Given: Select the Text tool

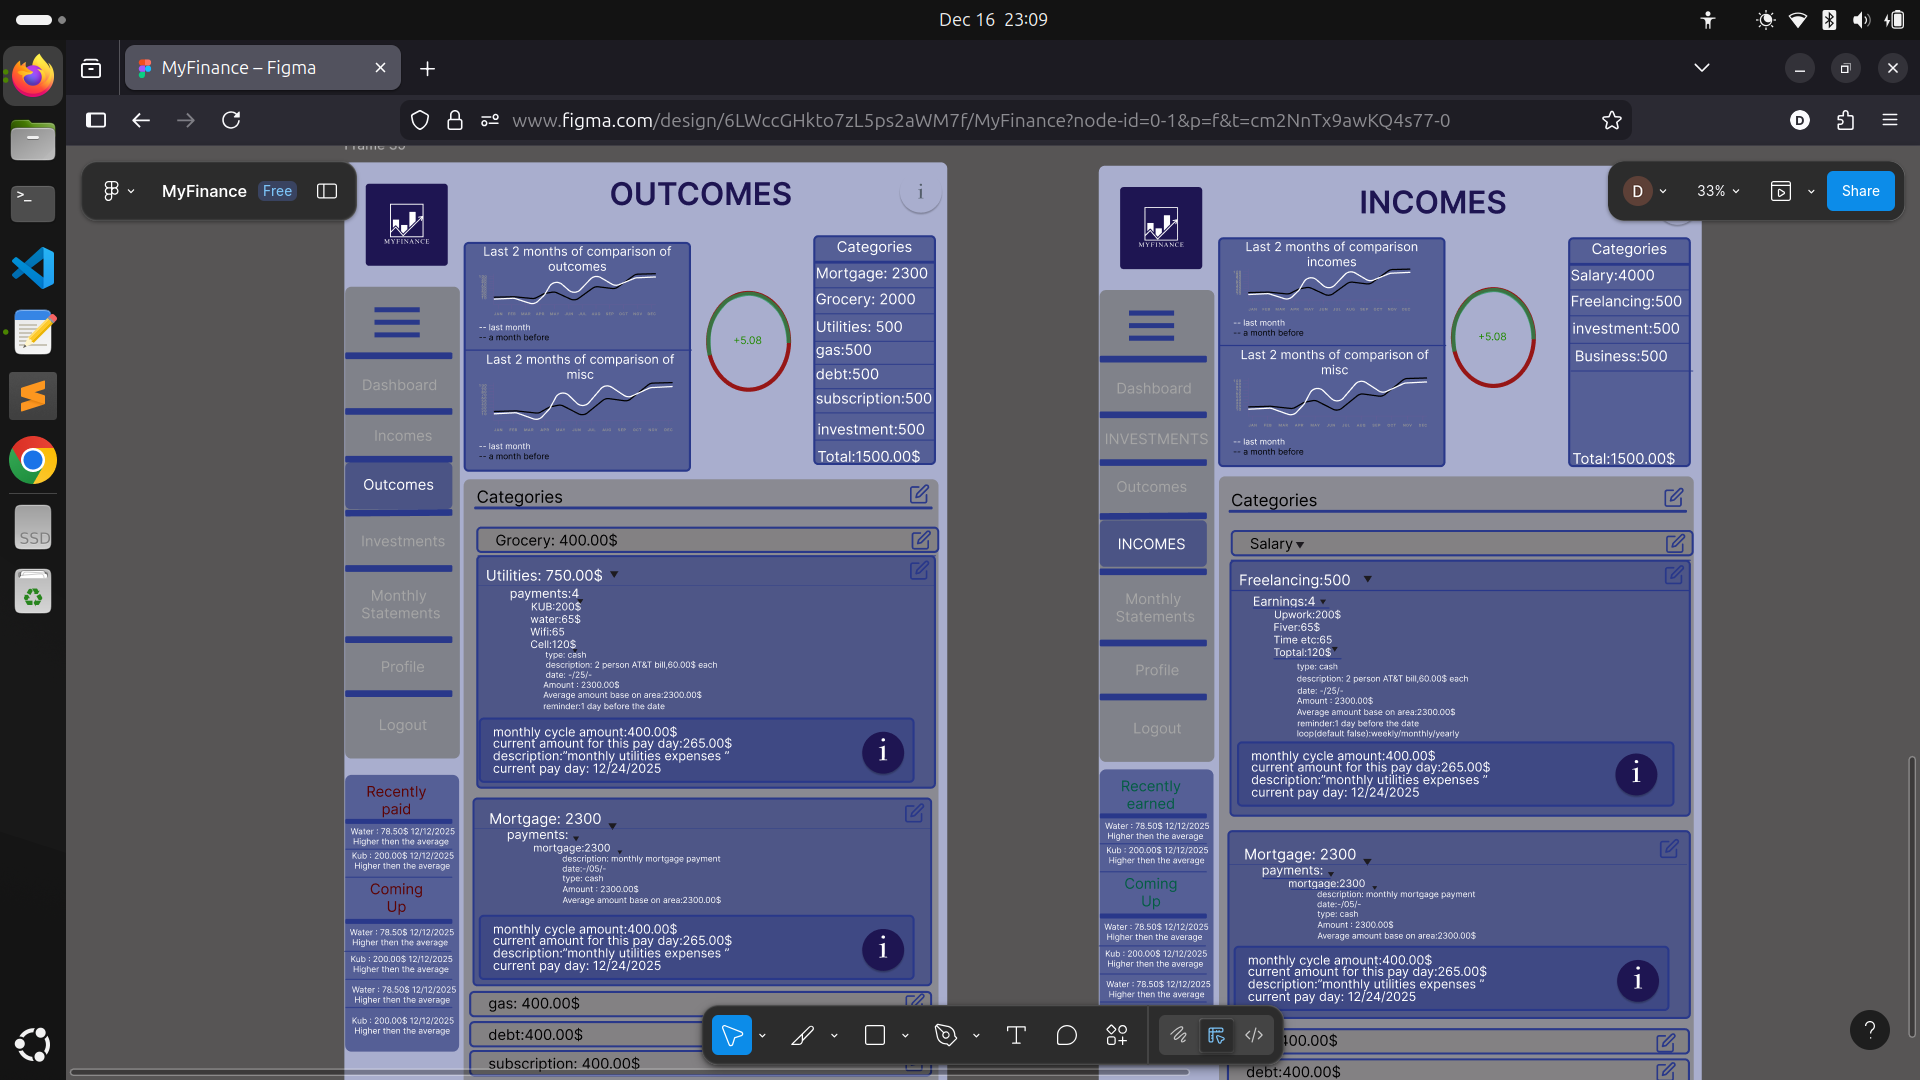Looking at the screenshot, I should tap(1016, 1036).
